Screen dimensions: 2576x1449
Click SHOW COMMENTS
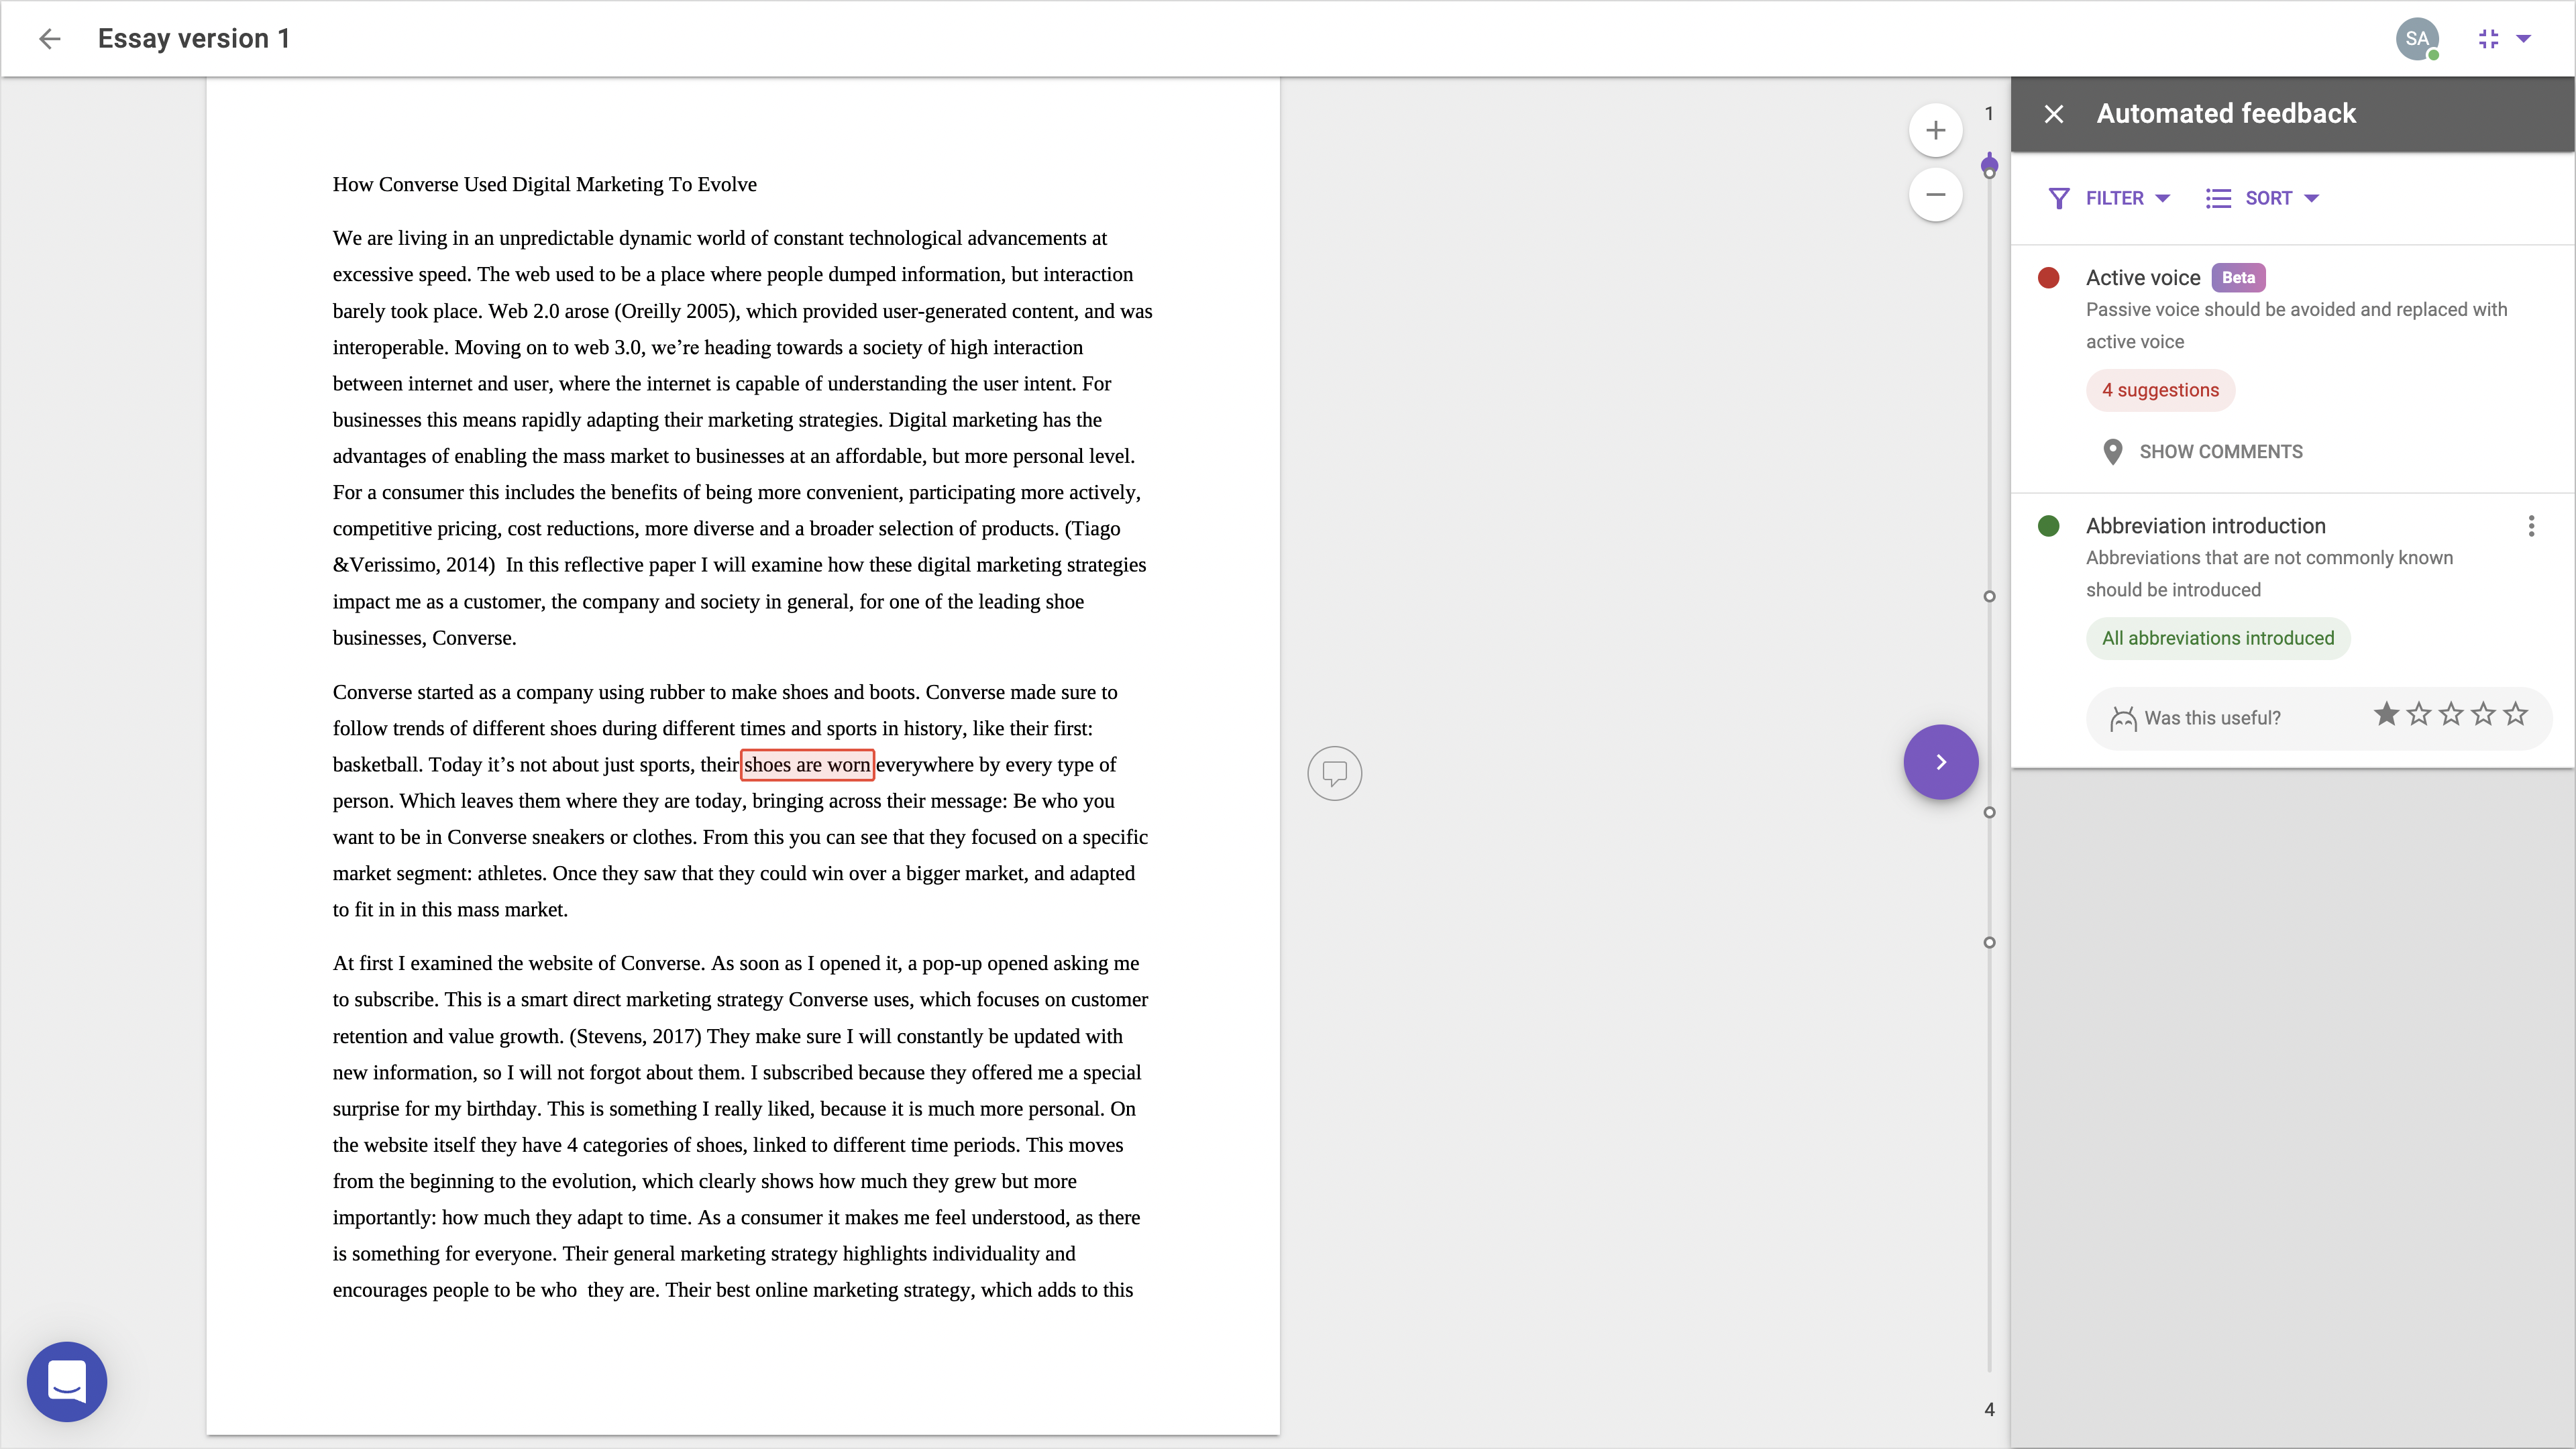[2220, 452]
